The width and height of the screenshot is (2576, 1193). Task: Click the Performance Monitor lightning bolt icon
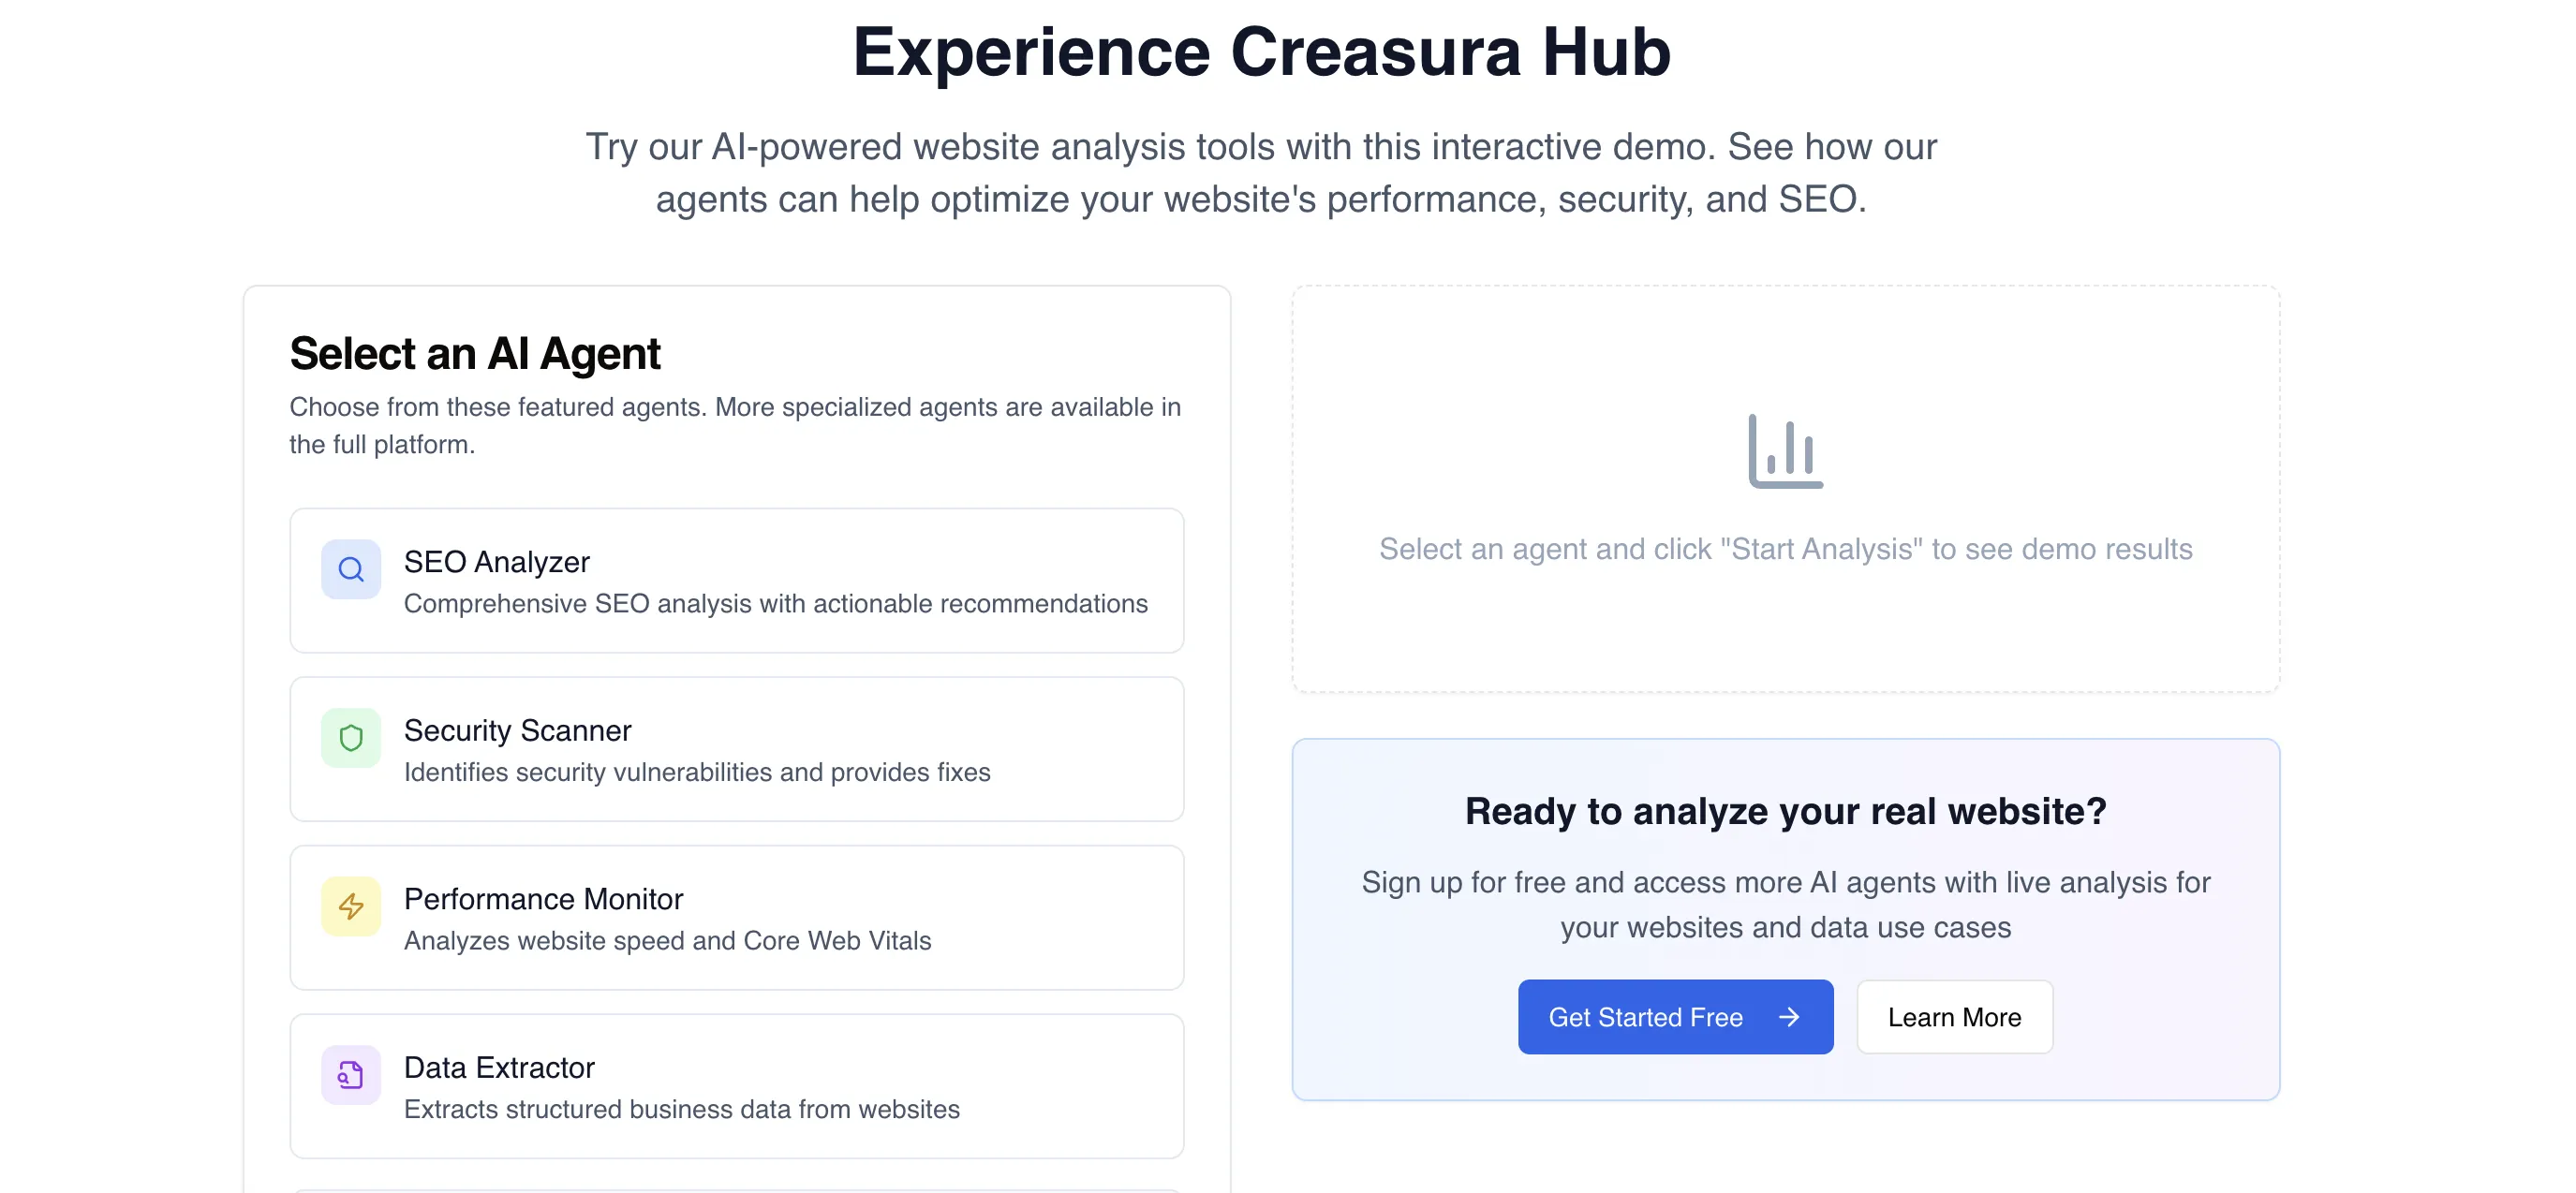pos(351,906)
